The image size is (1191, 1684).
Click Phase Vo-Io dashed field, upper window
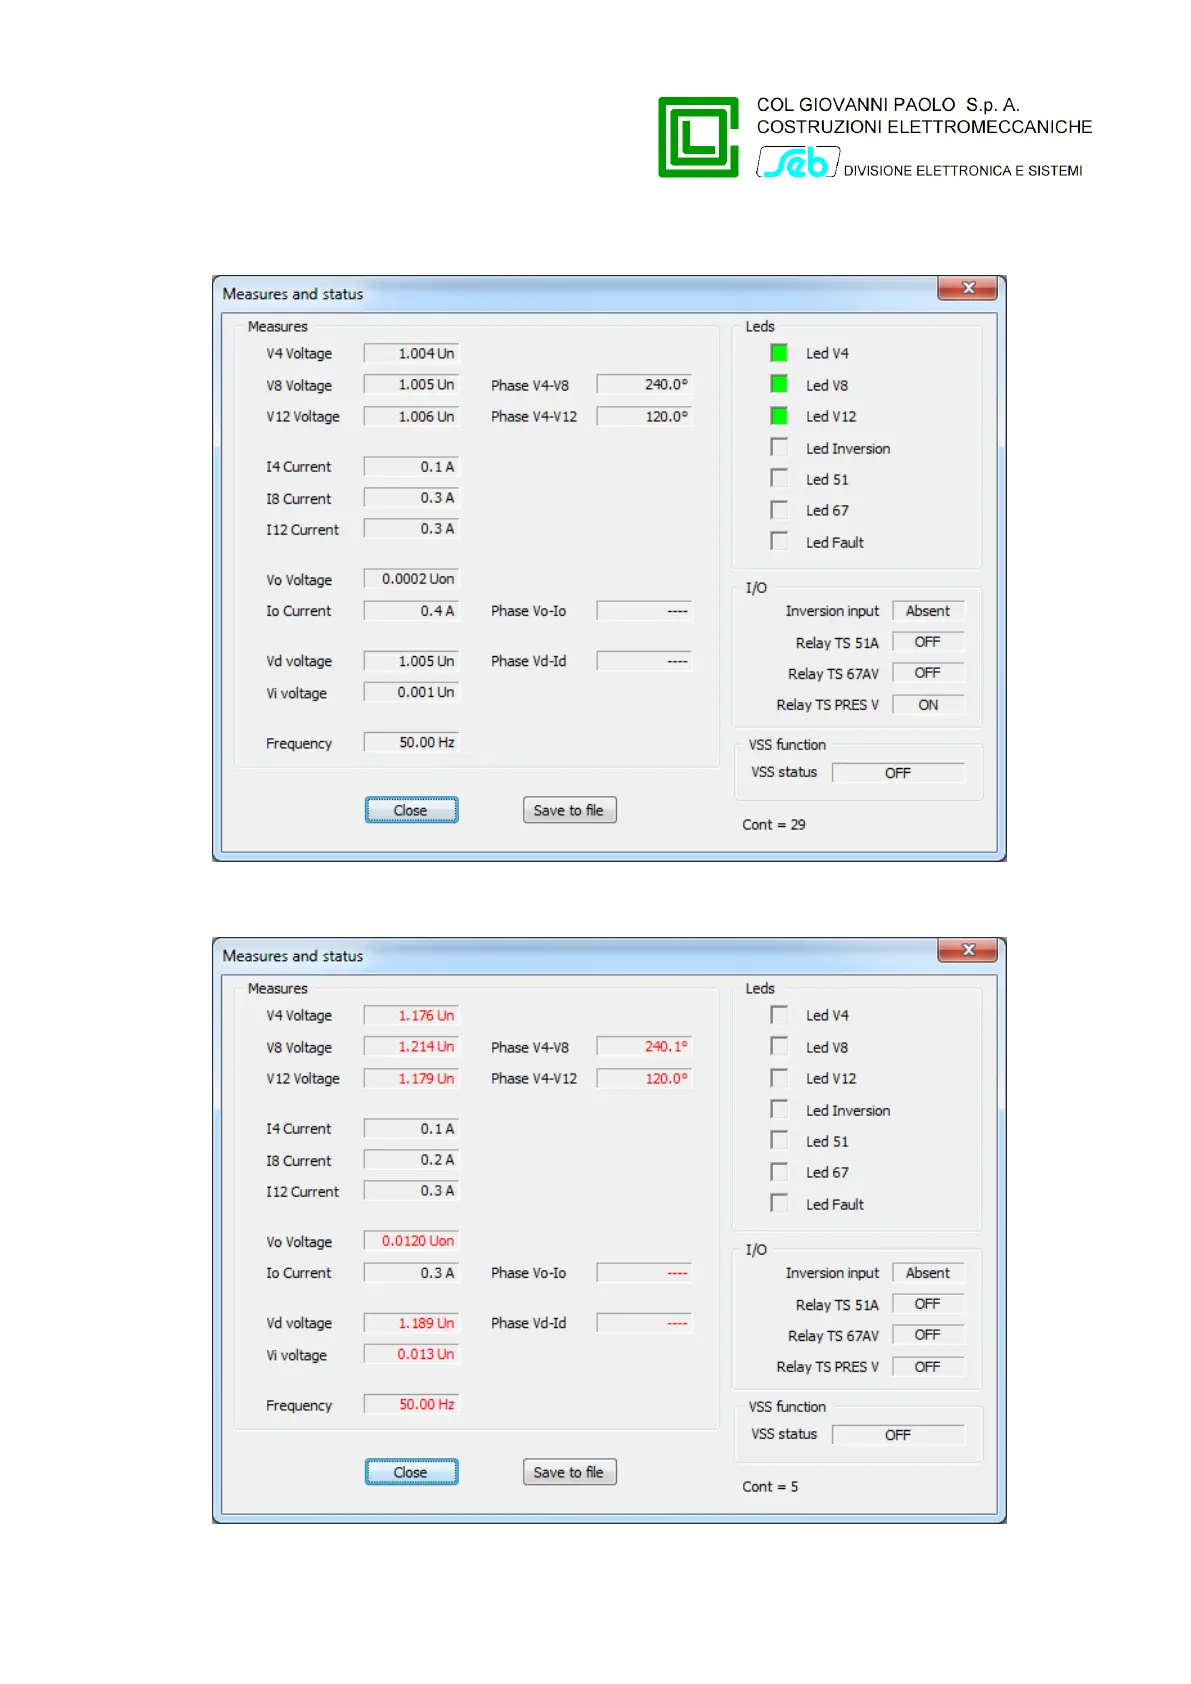click(x=645, y=610)
